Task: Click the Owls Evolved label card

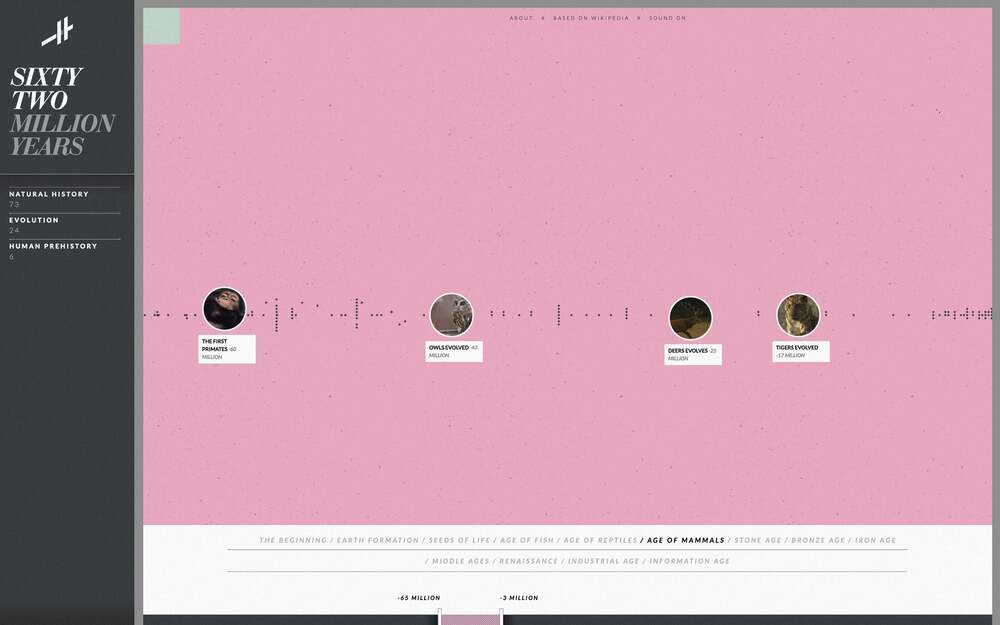Action: [454, 351]
